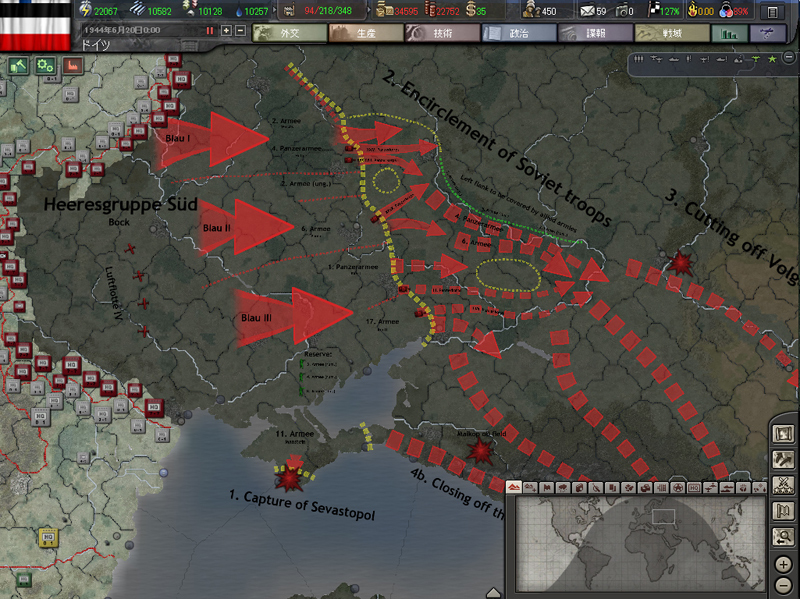This screenshot has height=599, width=800.
Task: Click the energy lightning resource icon
Action: point(85,10)
